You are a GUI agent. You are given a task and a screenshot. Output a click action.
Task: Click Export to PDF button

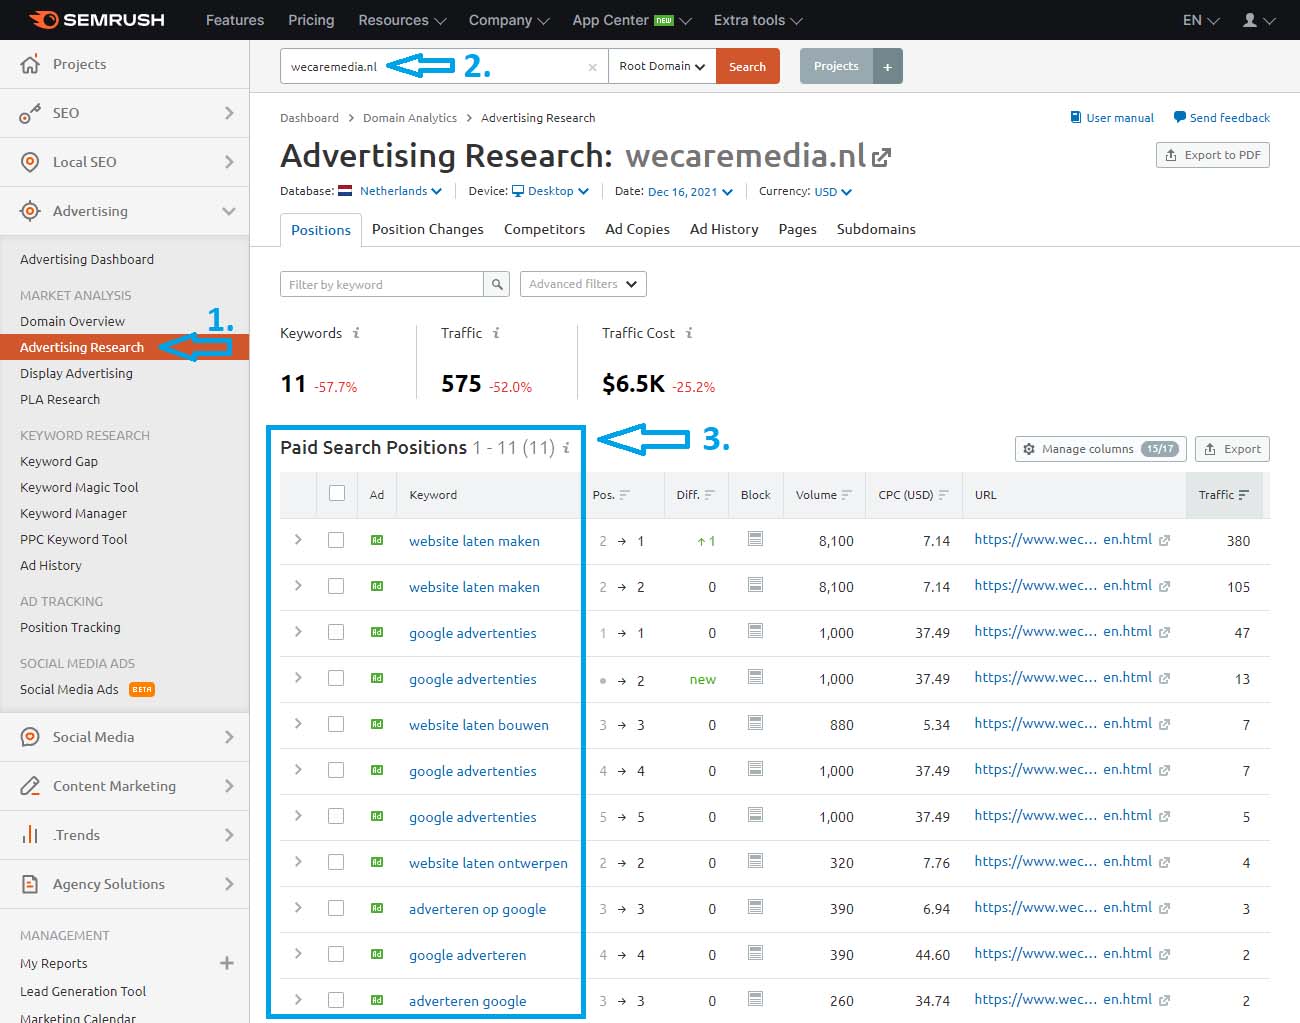point(1212,155)
